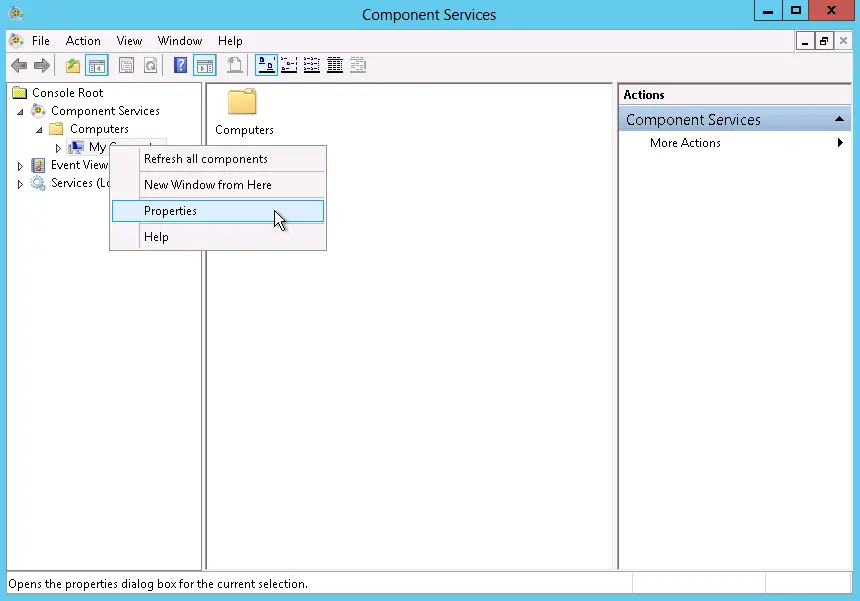Choose Properties from the context menu
Screen dimensions: 860x601
[171, 211]
